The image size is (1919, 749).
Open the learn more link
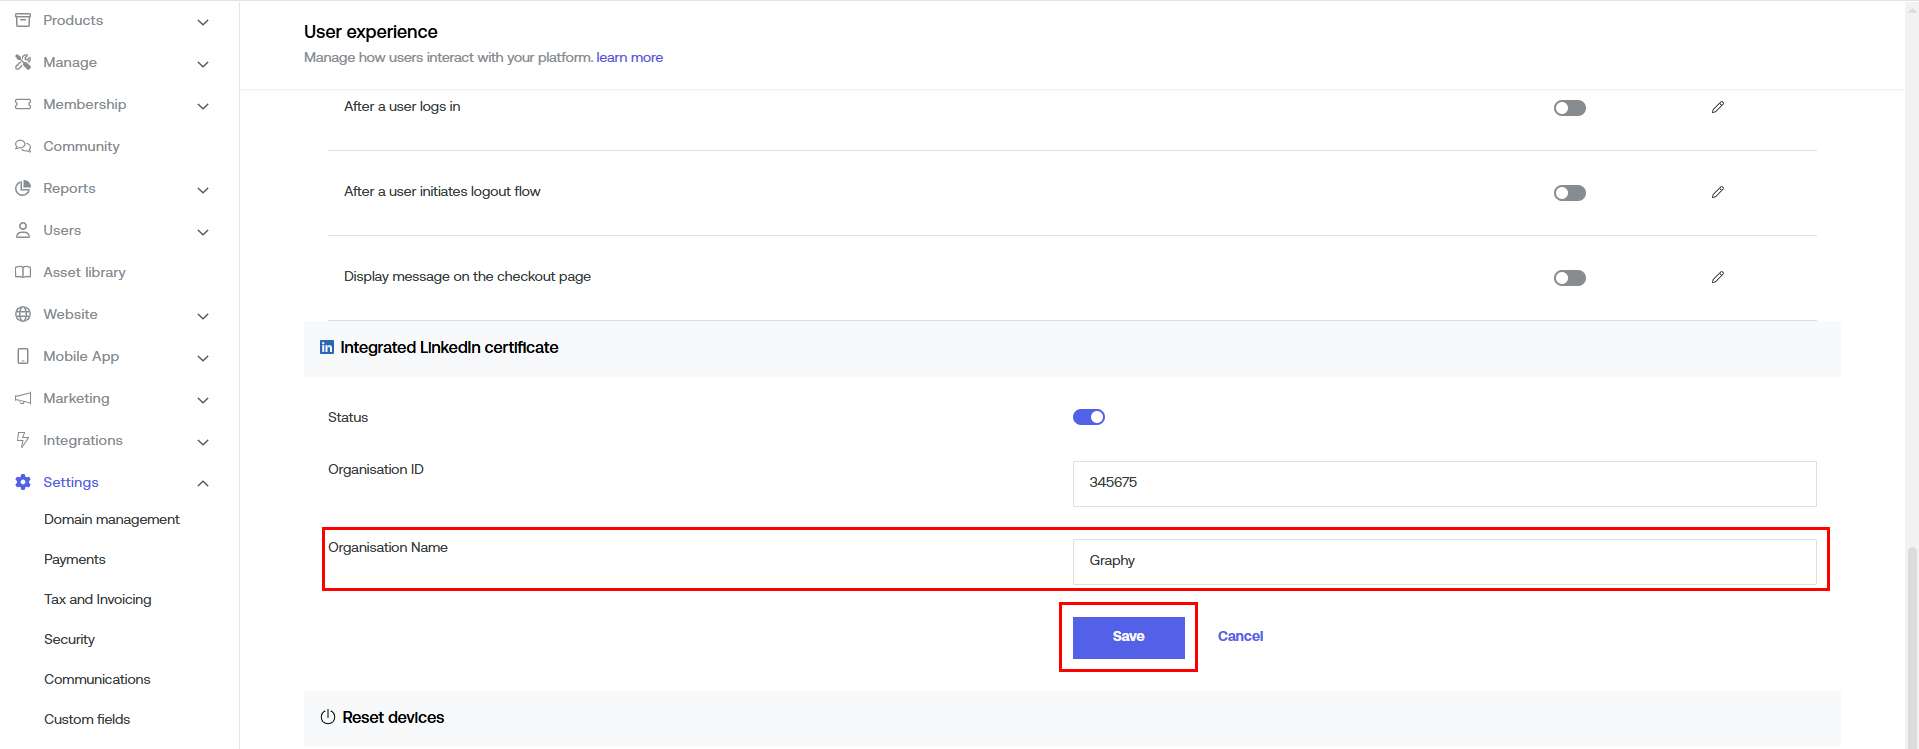tap(629, 57)
